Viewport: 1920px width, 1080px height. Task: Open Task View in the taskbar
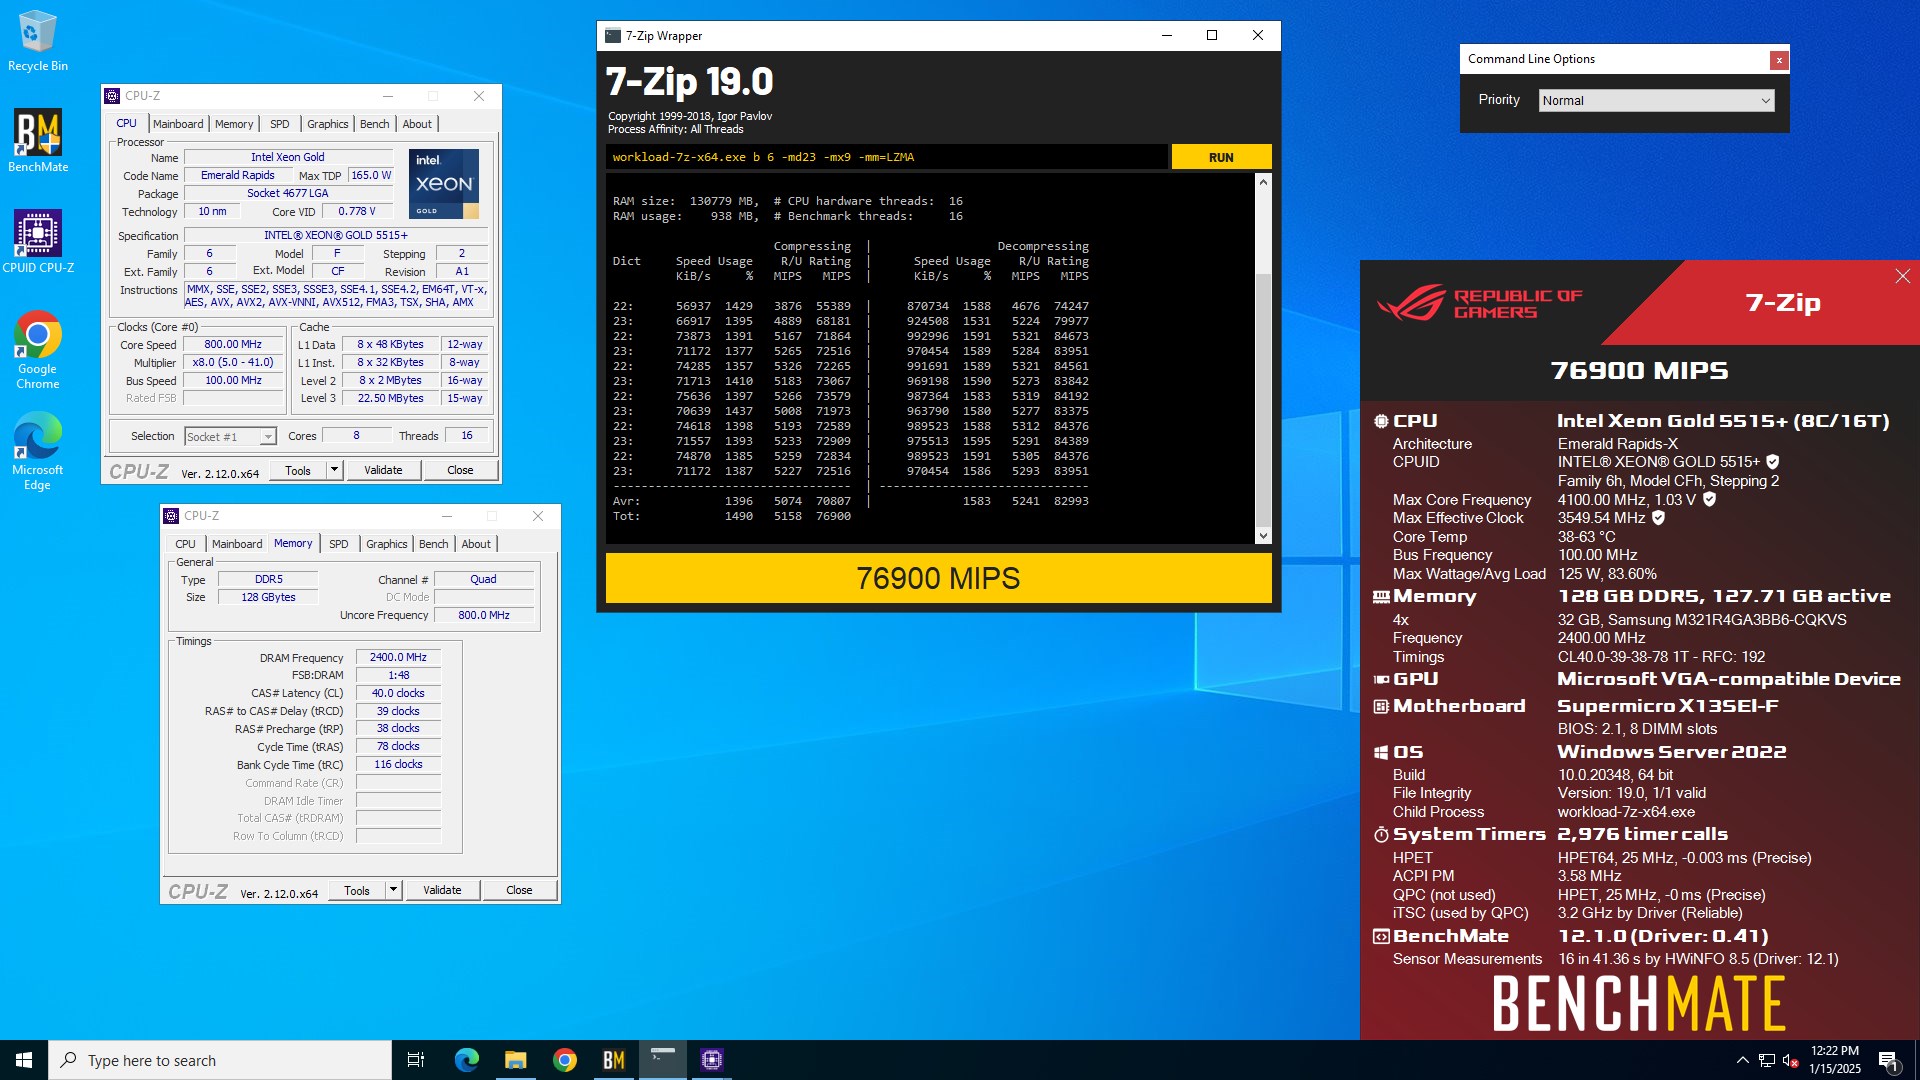coord(416,1060)
